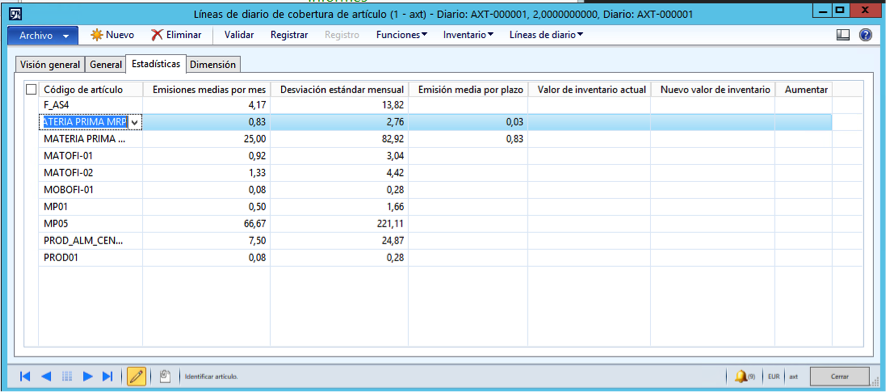
Task: Select row MP05
Action: (x=435, y=224)
